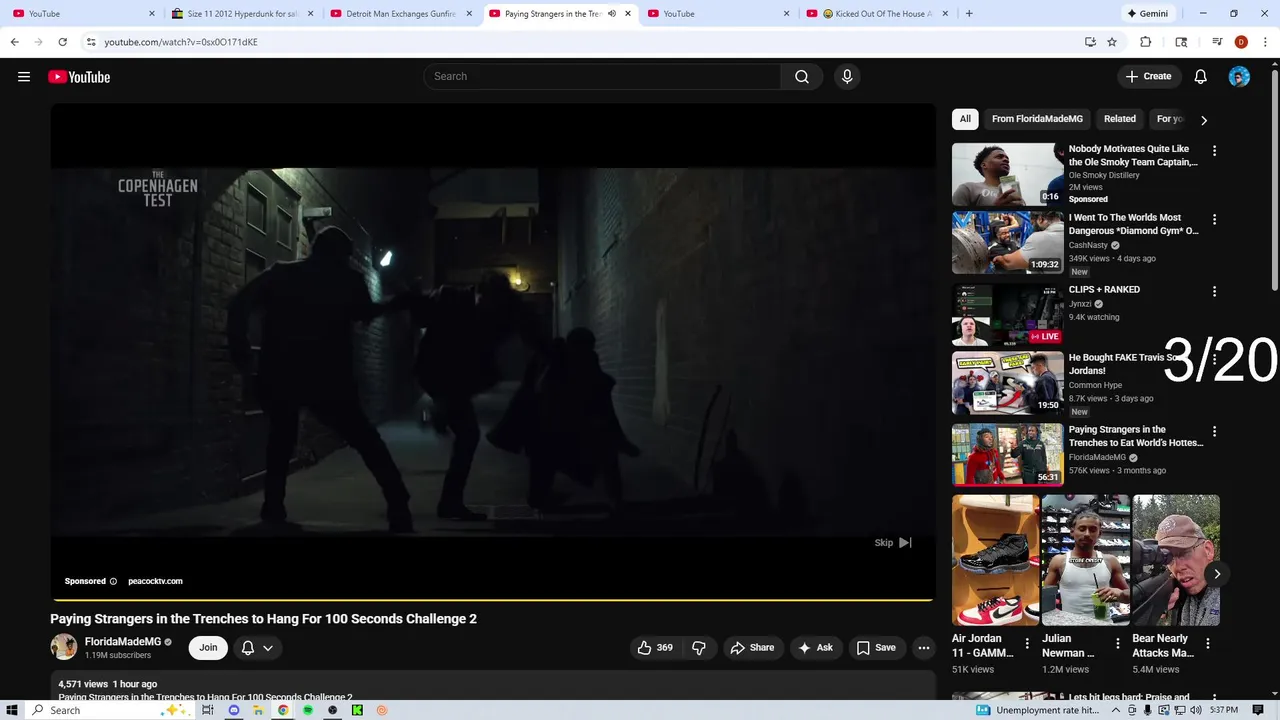
Task: Switch to Kicked Out Of The House tab
Action: 878,14
